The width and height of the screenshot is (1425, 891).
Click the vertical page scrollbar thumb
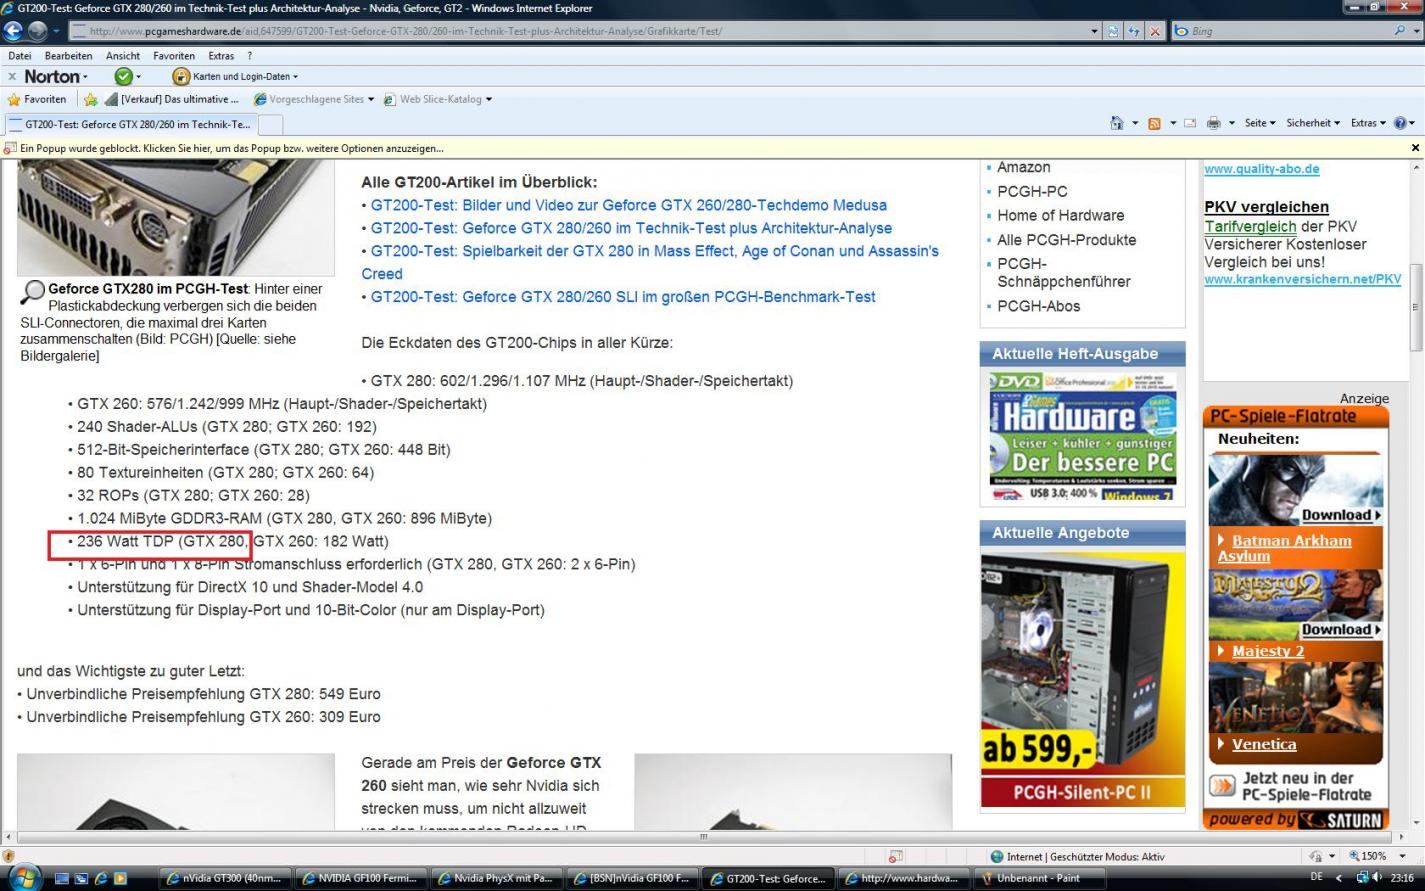(x=1416, y=307)
